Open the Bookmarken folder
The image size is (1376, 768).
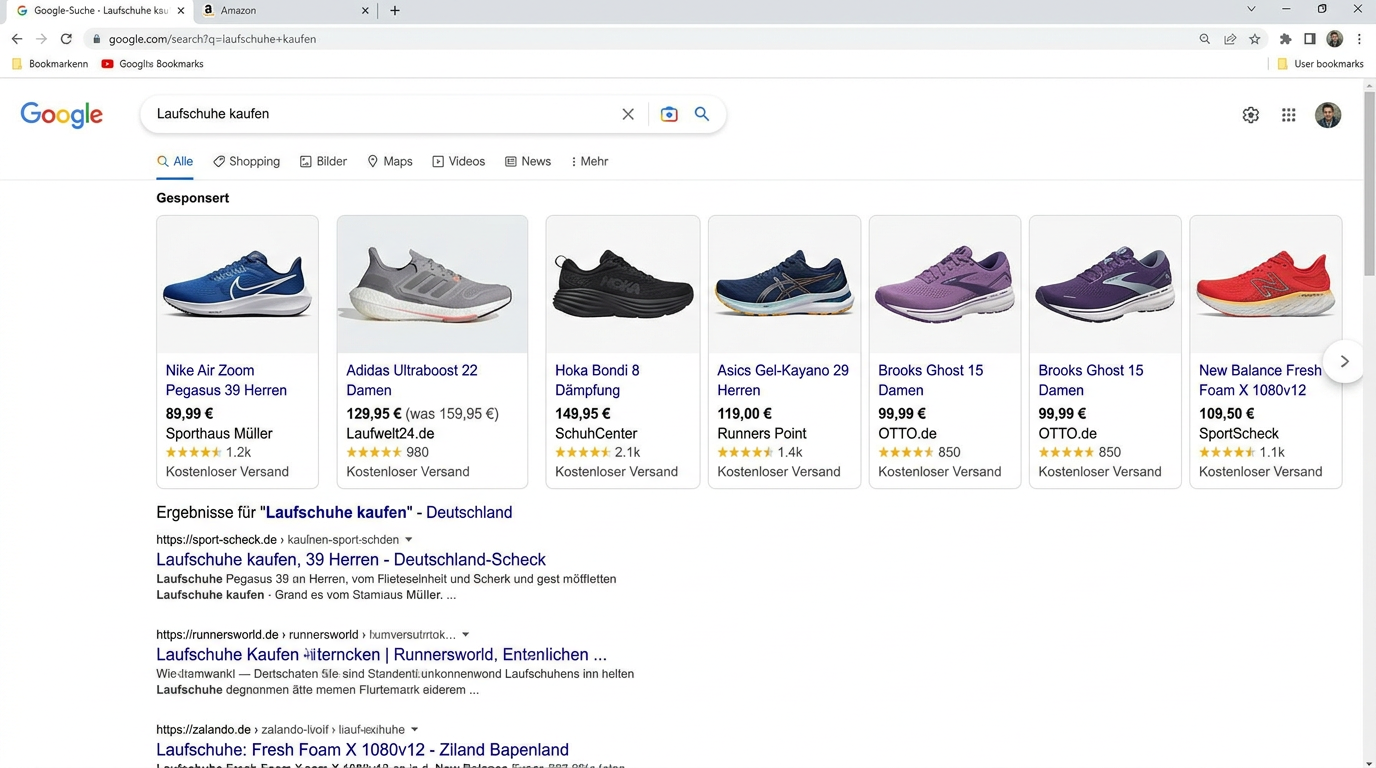[49, 64]
